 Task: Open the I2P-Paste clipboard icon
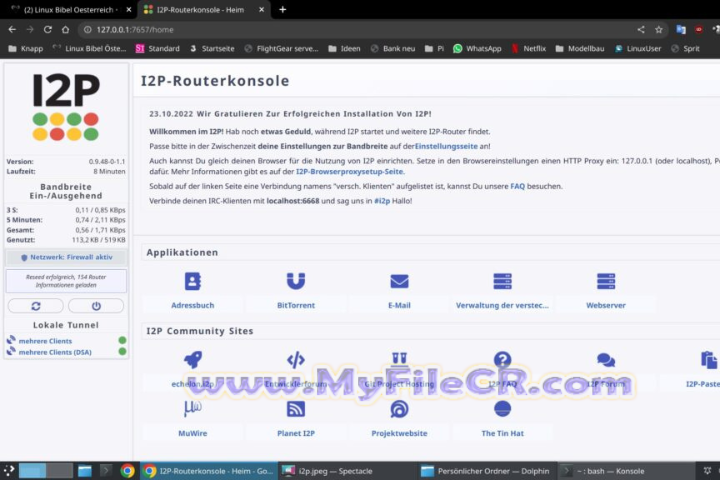[709, 360]
